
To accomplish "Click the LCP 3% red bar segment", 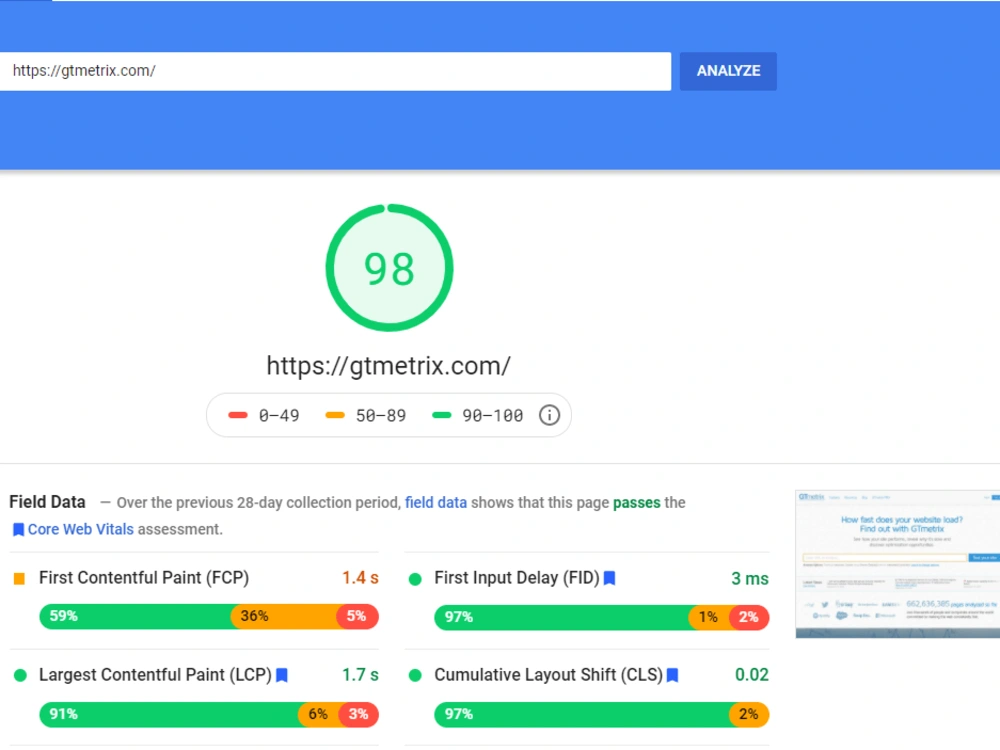I will tap(359, 714).
